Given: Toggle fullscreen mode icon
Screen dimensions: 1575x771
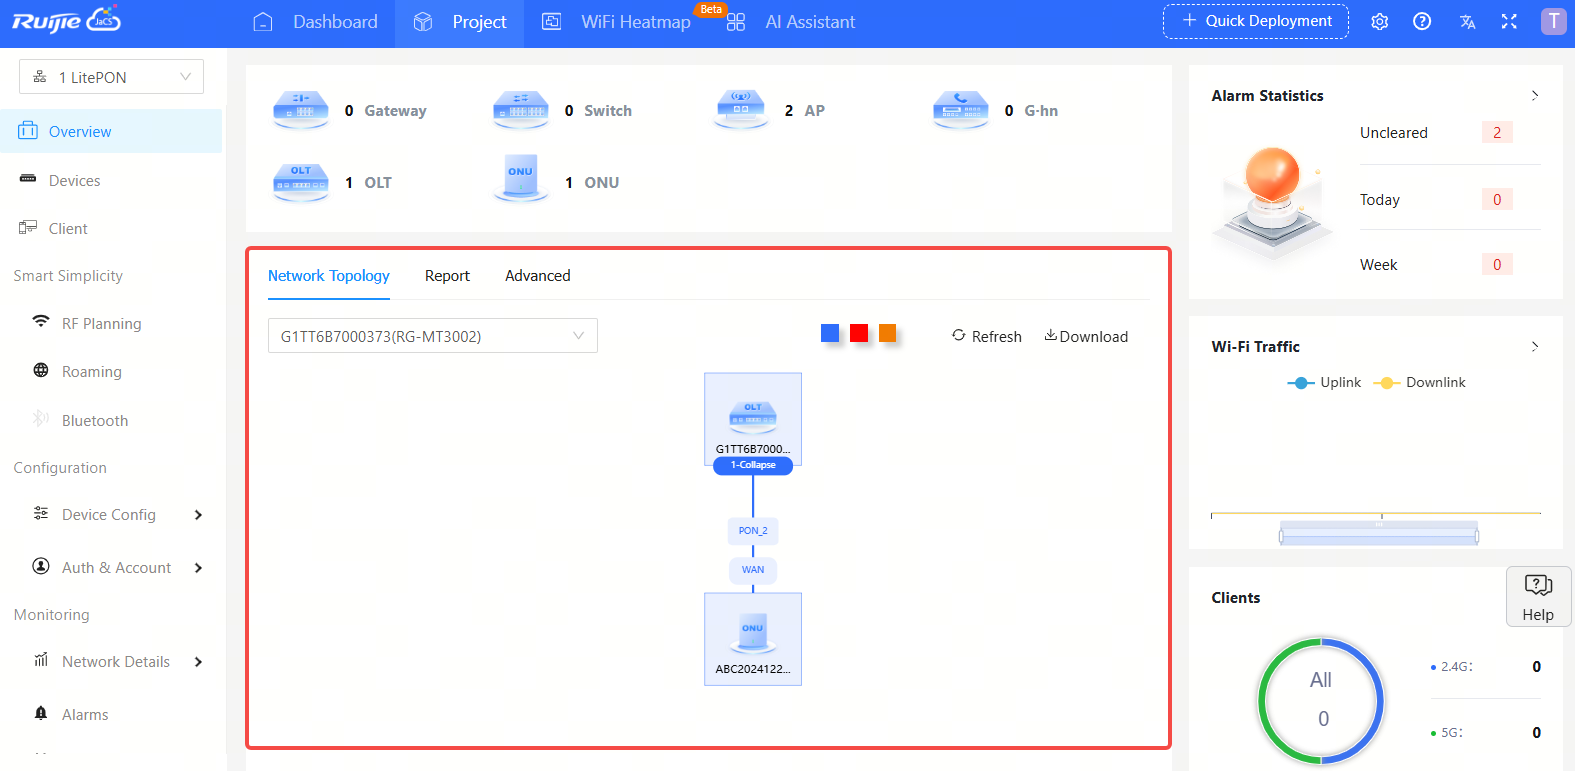Looking at the screenshot, I should click(x=1509, y=22).
